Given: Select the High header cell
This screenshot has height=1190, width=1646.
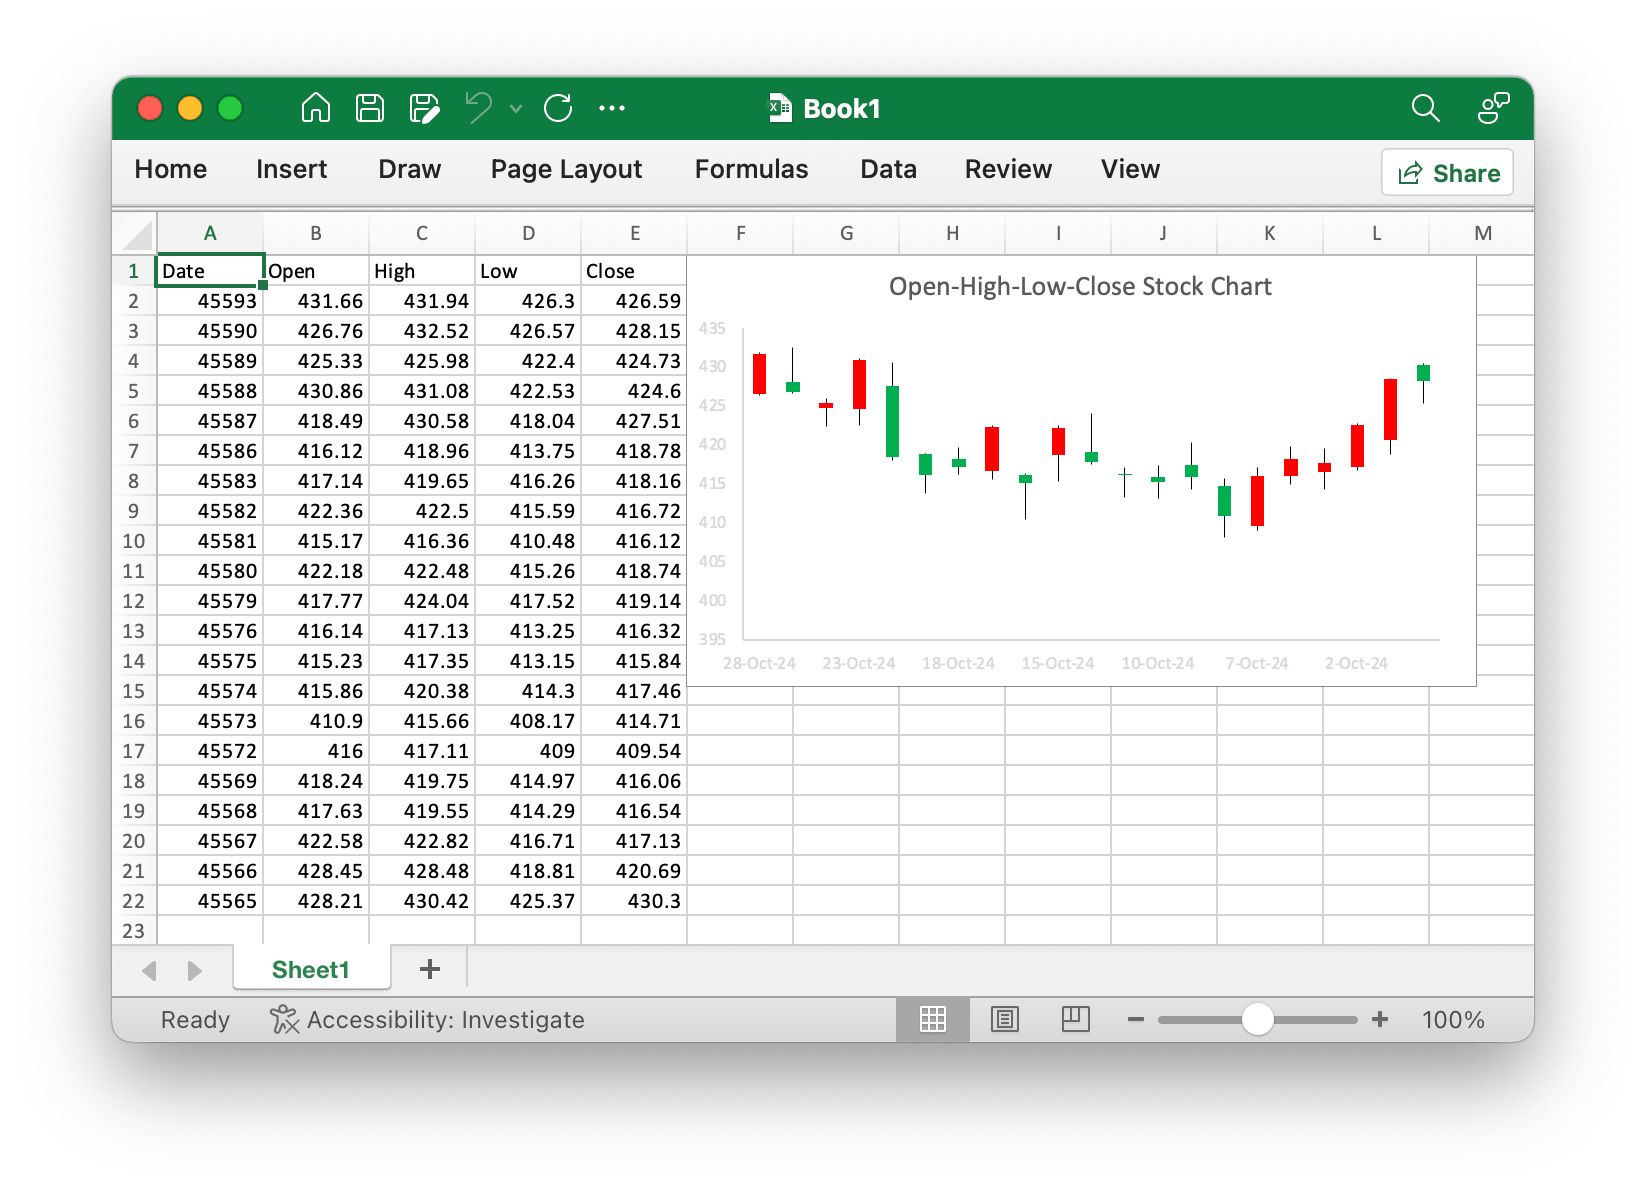Looking at the screenshot, I should coord(422,271).
